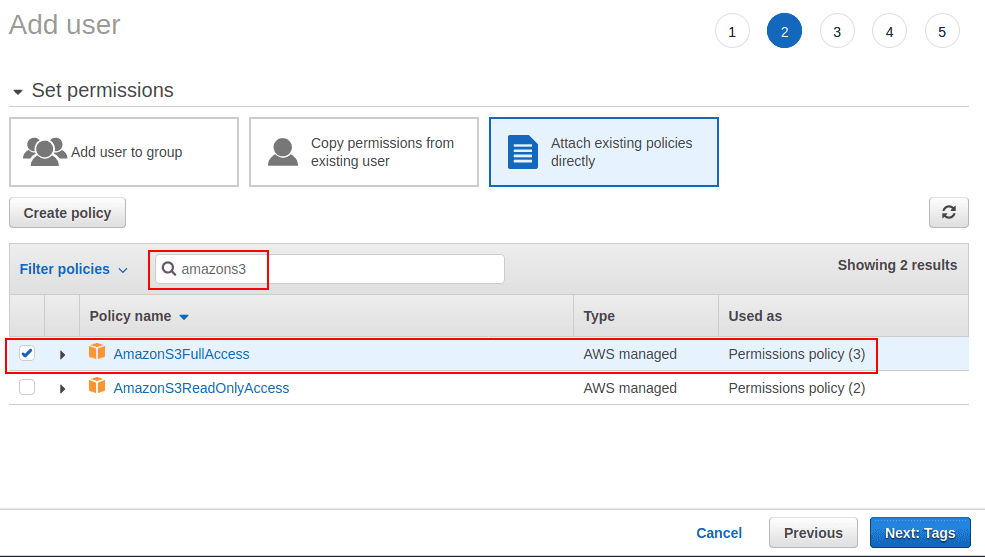
Task: Expand the AmazonS3ReadOnlyAccess row arrow
Action: 62,389
